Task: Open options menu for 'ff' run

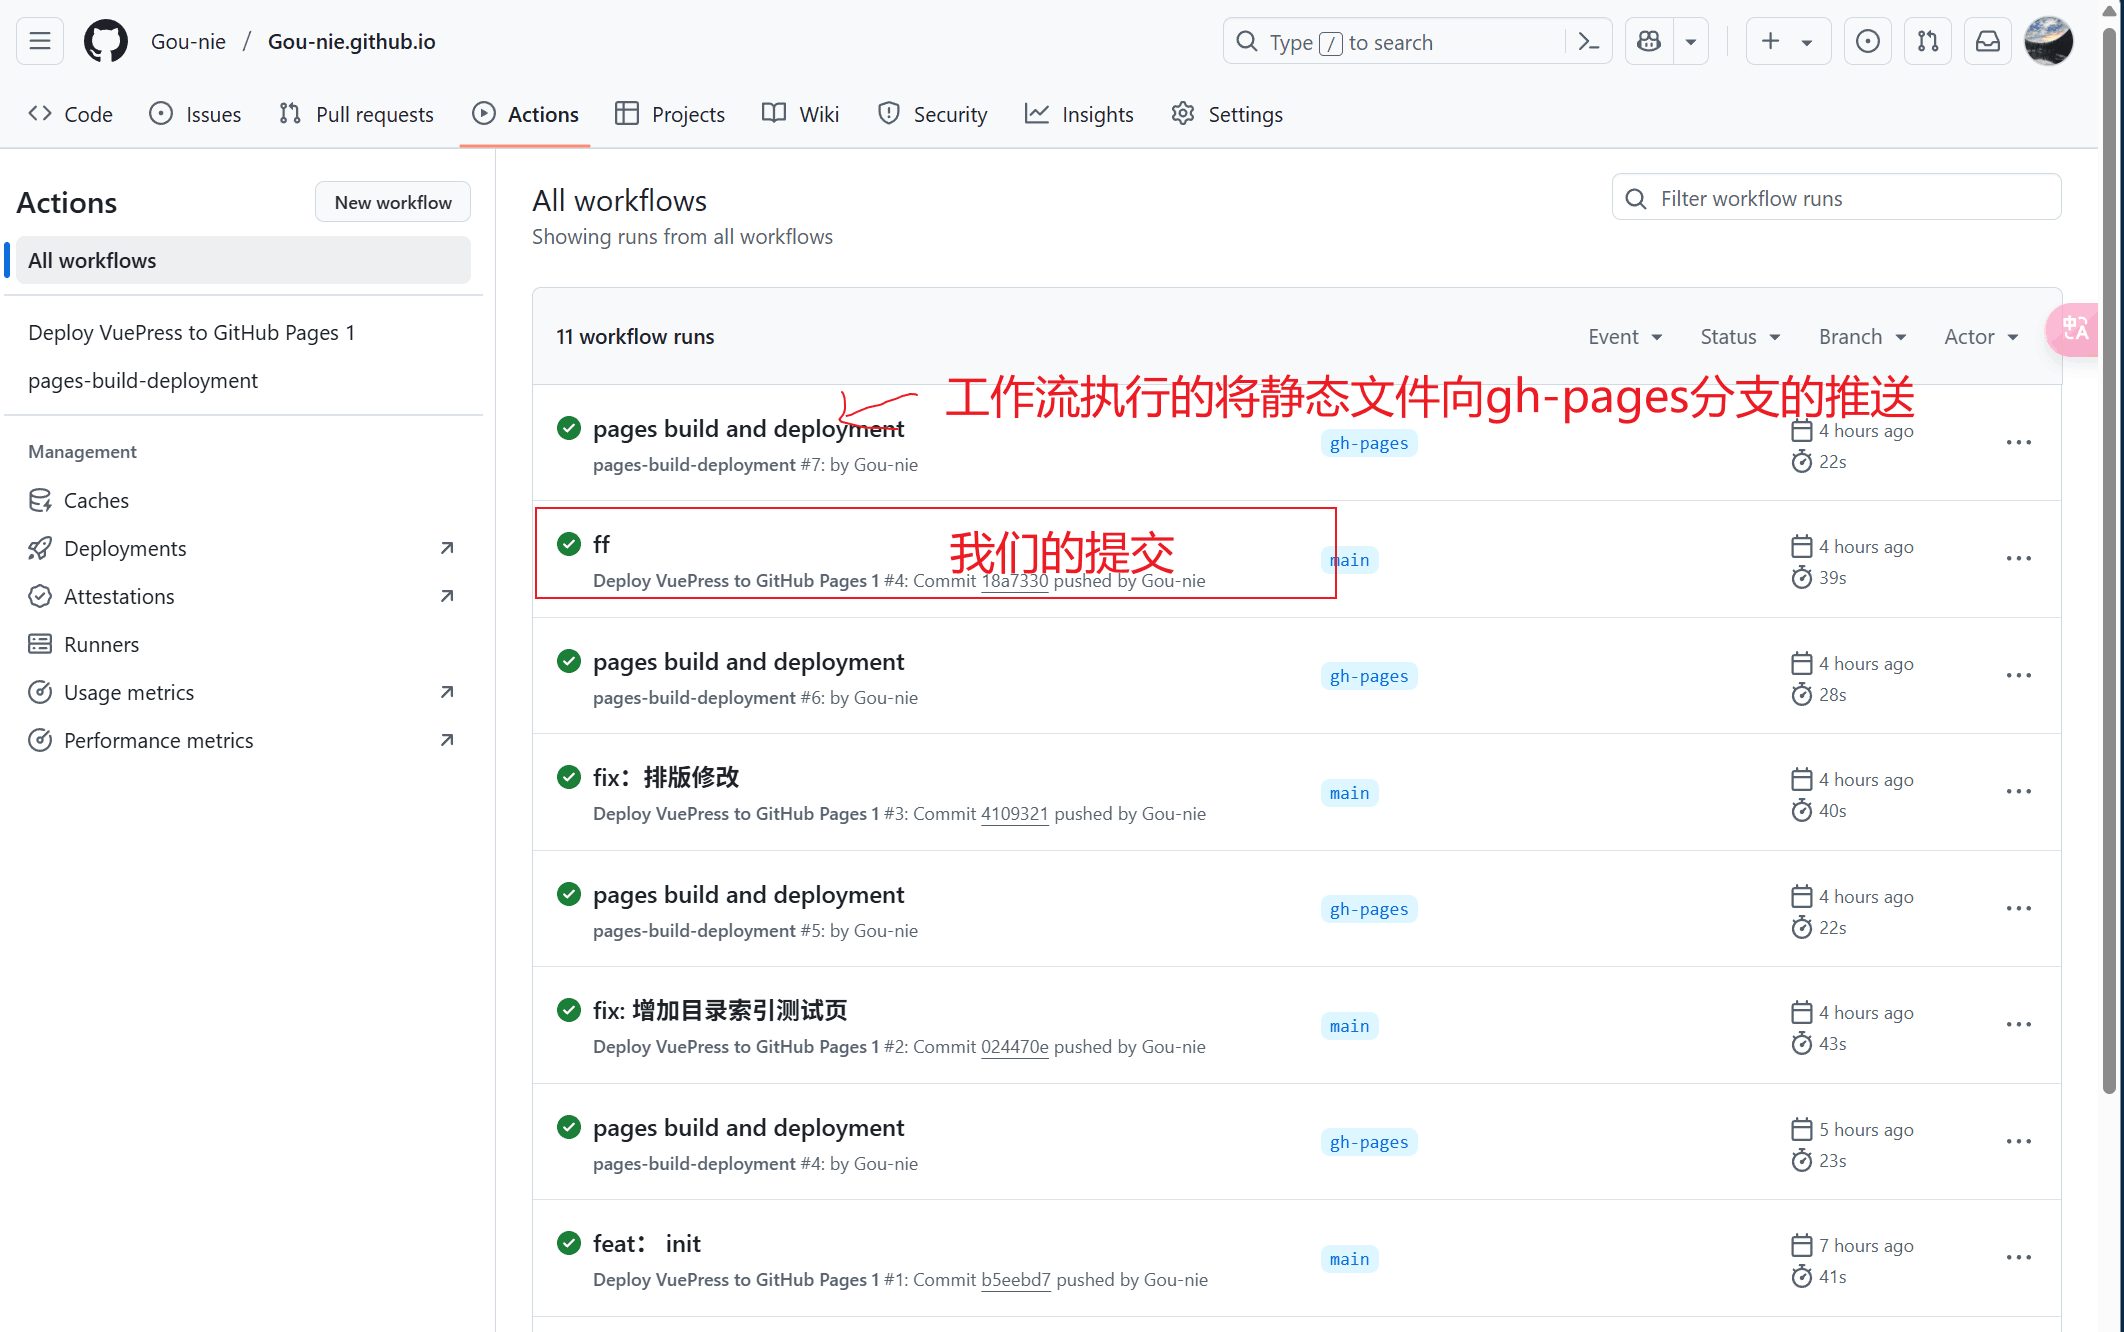Action: tap(2018, 558)
